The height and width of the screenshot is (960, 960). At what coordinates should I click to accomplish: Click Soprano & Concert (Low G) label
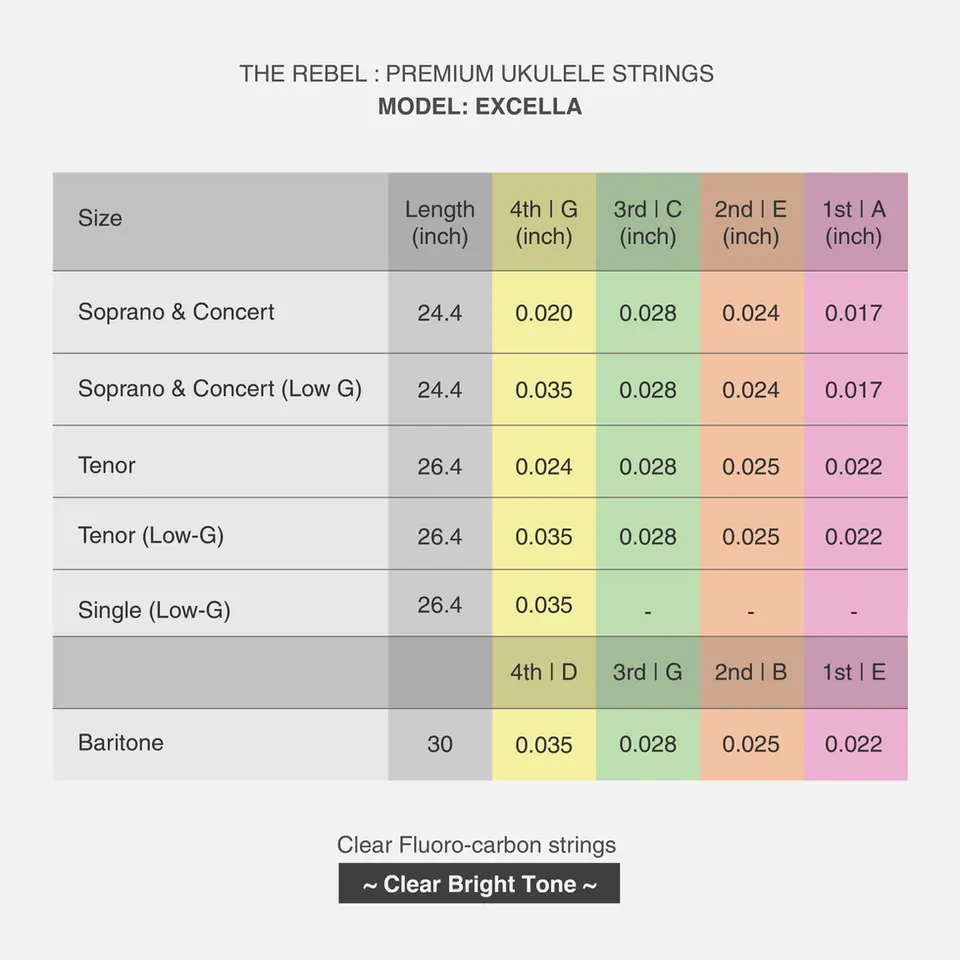pos(220,389)
